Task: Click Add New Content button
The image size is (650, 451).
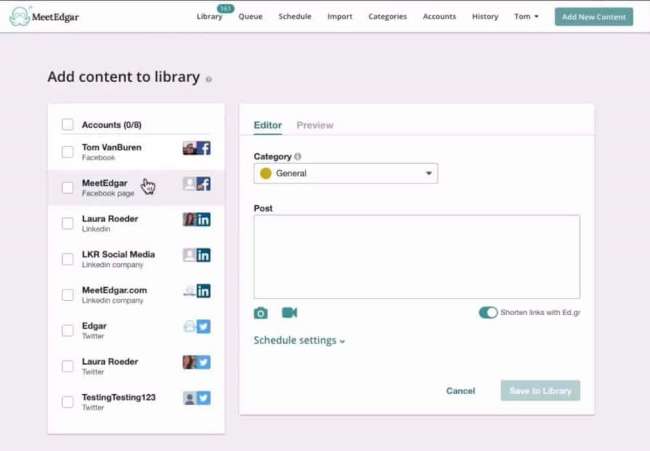Action: [x=594, y=17]
